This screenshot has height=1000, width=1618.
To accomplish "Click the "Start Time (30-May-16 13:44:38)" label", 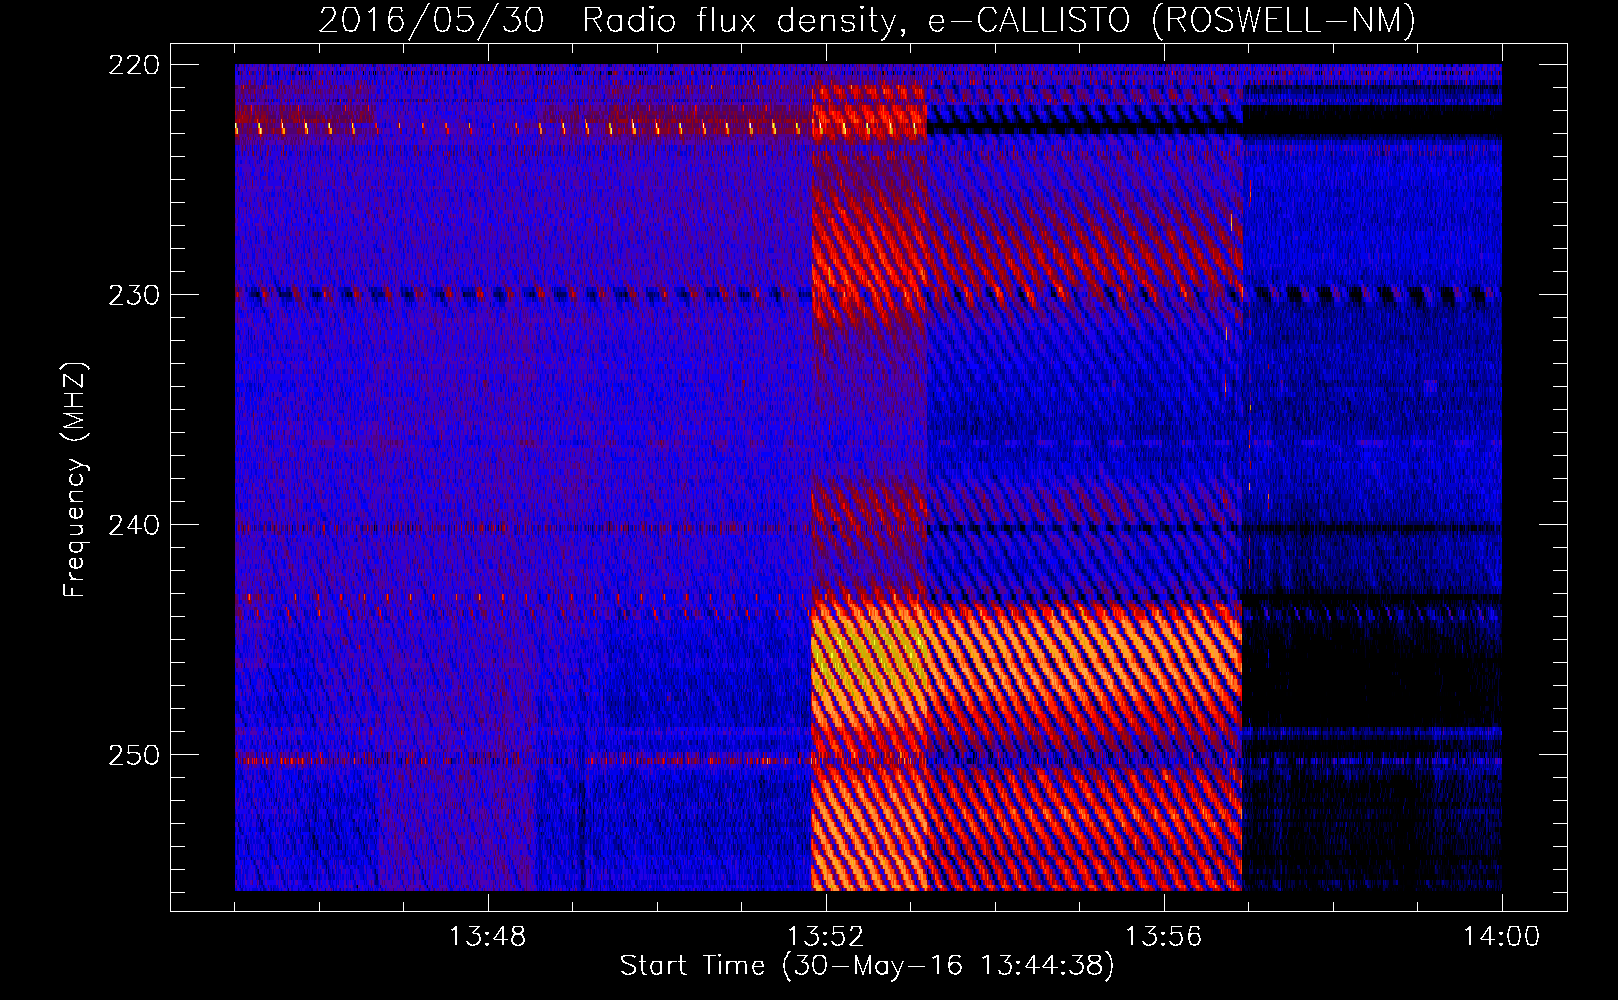I will (x=867, y=966).
